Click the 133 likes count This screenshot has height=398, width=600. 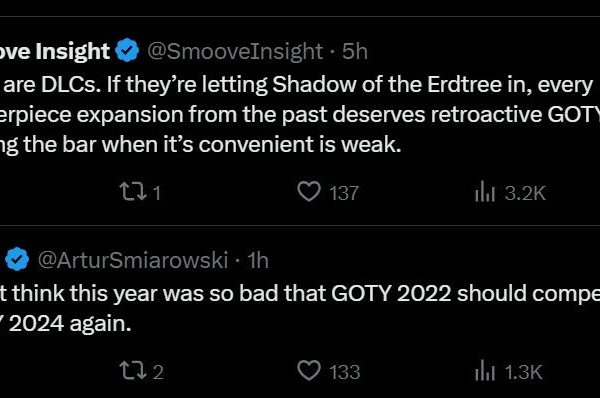pyautogui.click(x=345, y=372)
